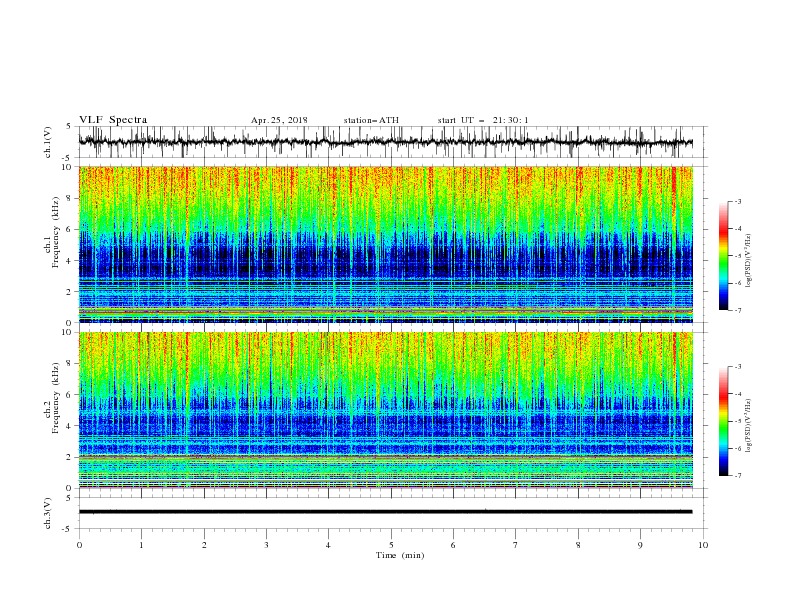Viewport: 792px width, 612px height.
Task: Click the 'ch.1(V)' waveform axis label
Action: coord(48,142)
